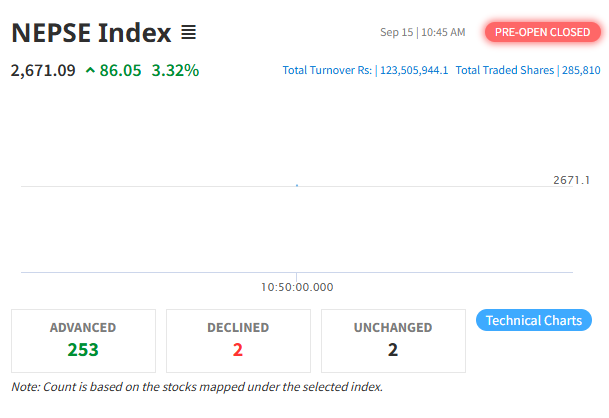Screen dimensions: 609x418
Task: Open the index list menu icon
Action: pos(188,32)
